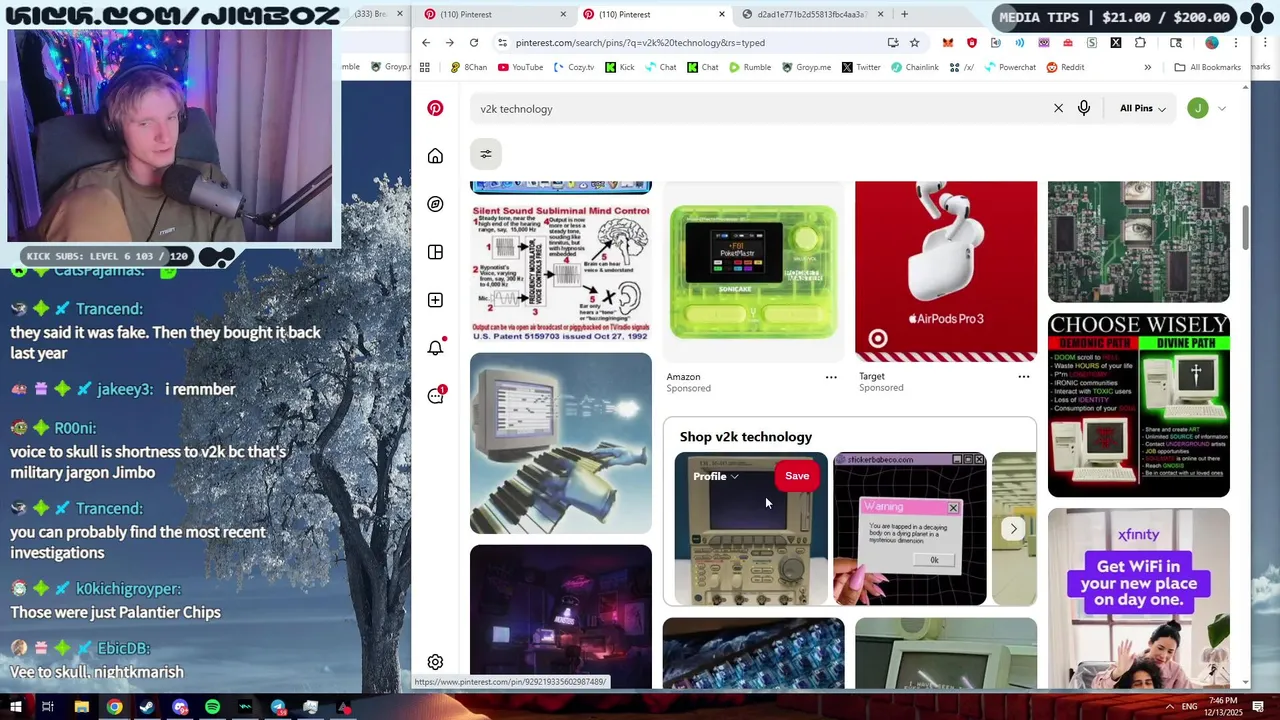Image resolution: width=1280 pixels, height=720 pixels.
Task: Open the Warning popup sticker pin
Action: click(910, 529)
